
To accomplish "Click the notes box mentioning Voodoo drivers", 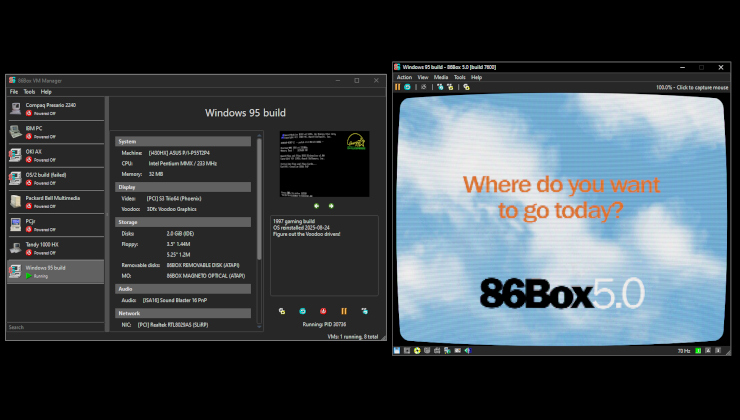I will (x=324, y=254).
